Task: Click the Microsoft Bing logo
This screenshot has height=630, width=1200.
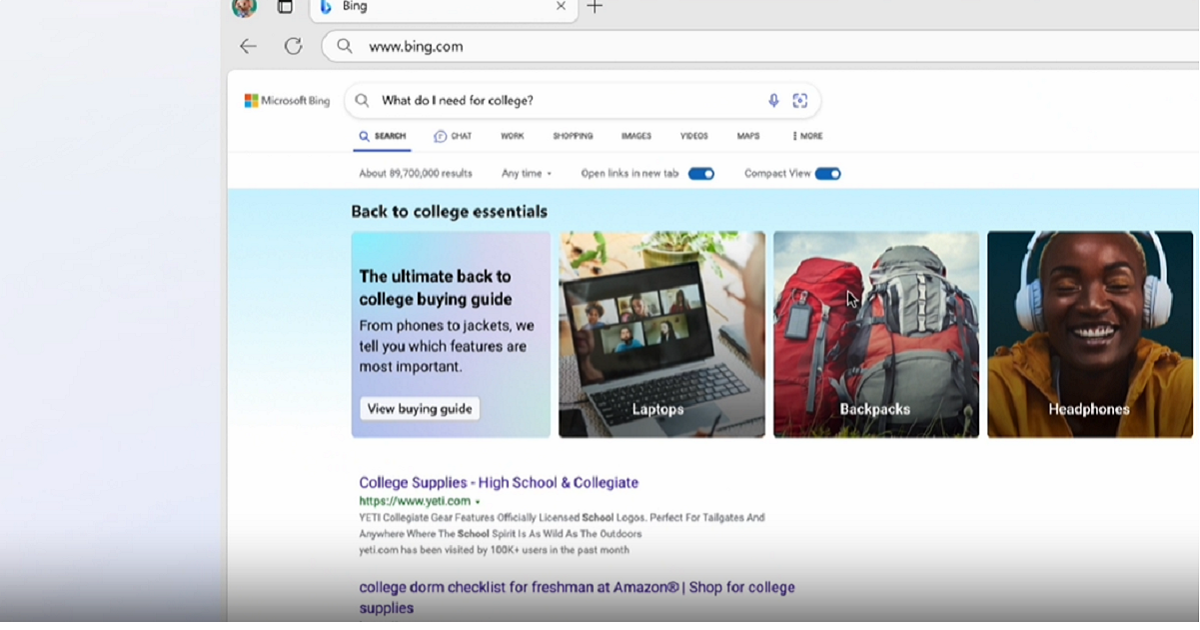Action: [287, 100]
